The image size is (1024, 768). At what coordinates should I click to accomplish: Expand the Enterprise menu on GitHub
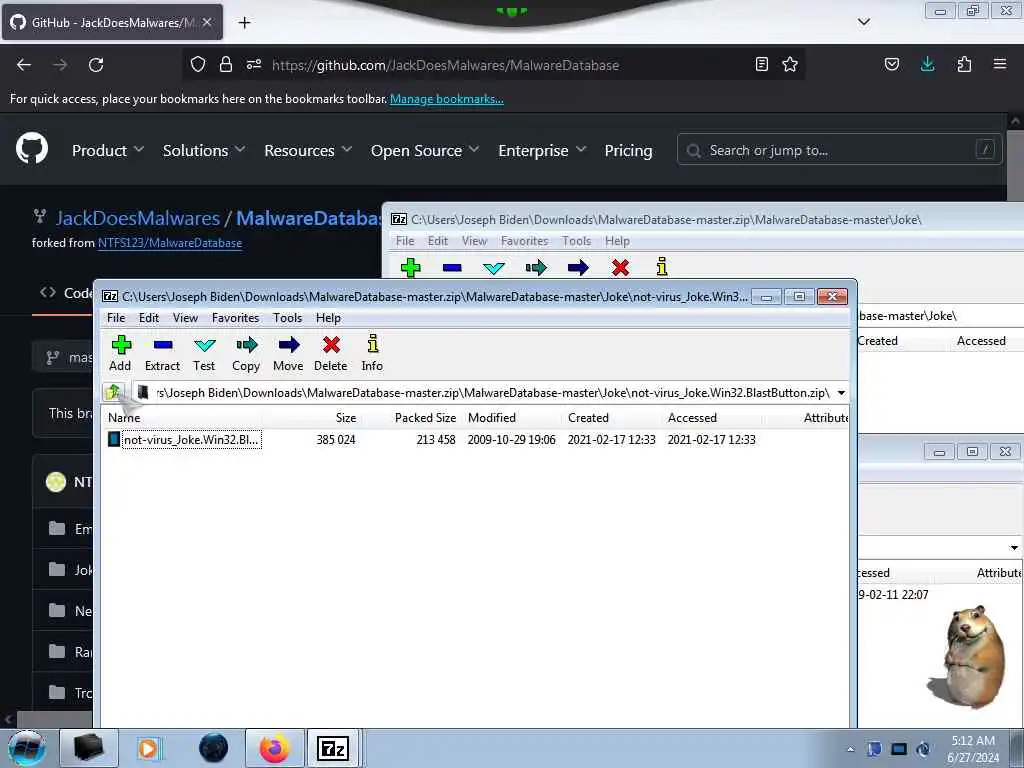point(542,150)
